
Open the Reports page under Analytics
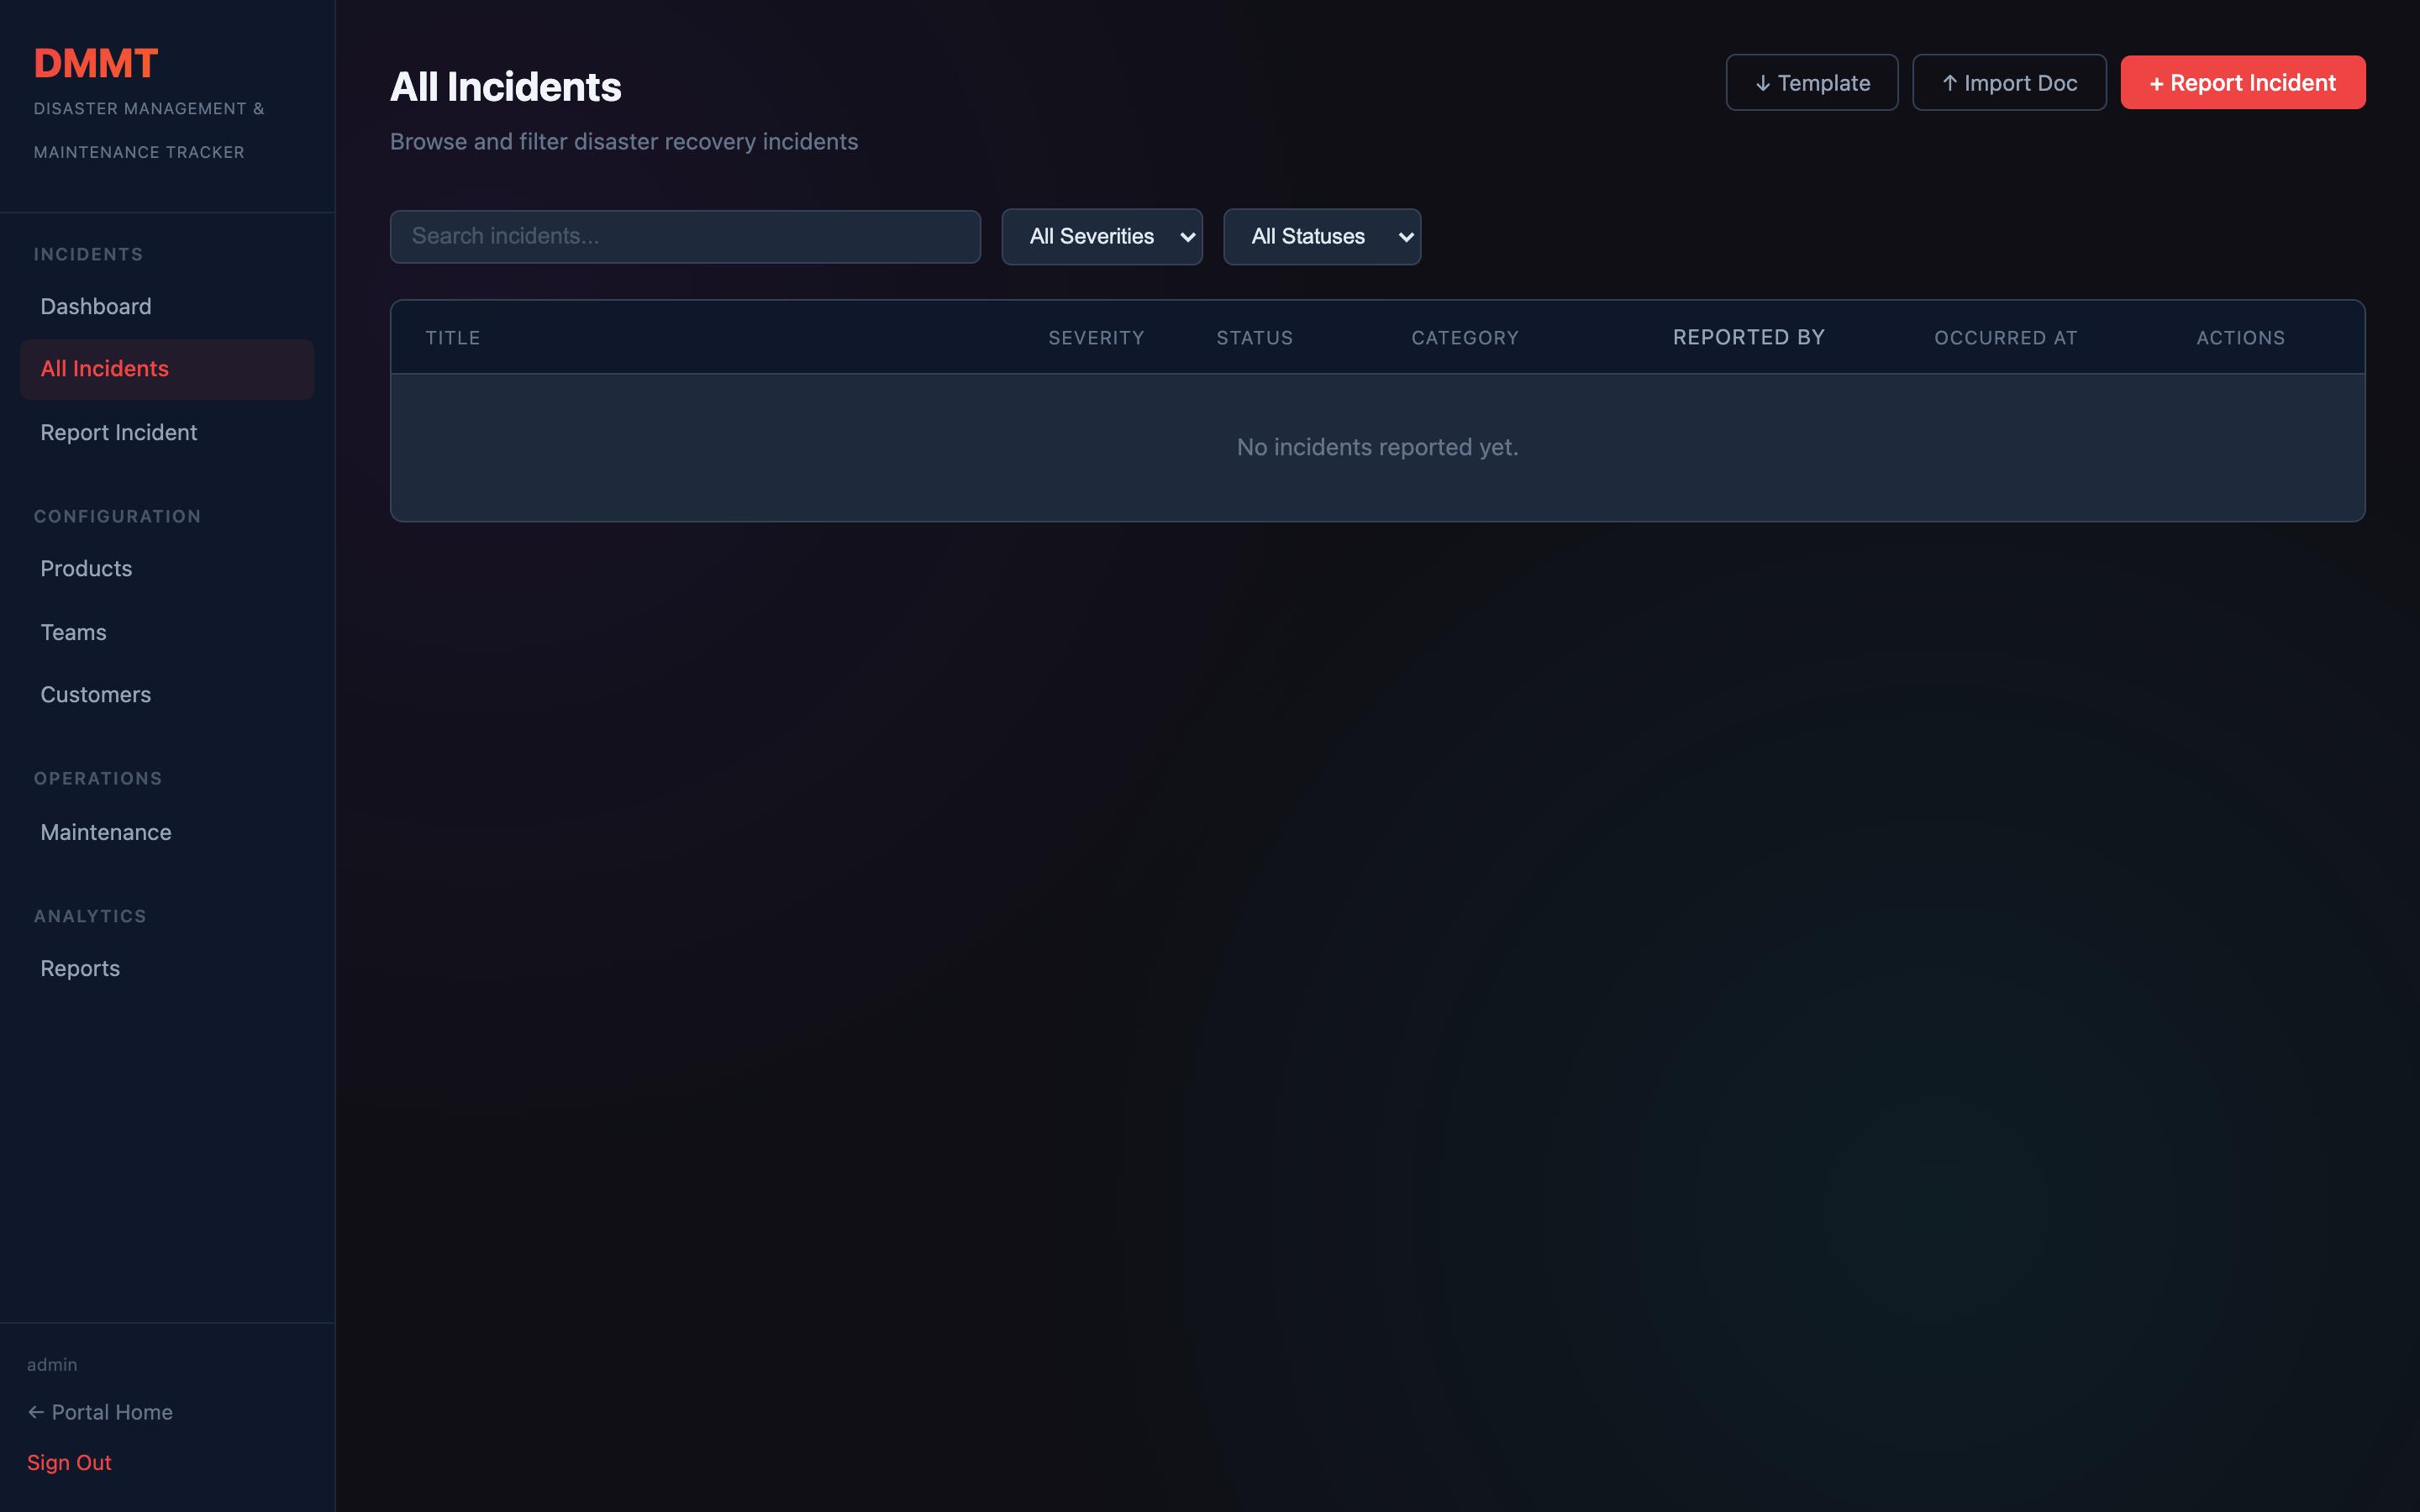coord(80,968)
